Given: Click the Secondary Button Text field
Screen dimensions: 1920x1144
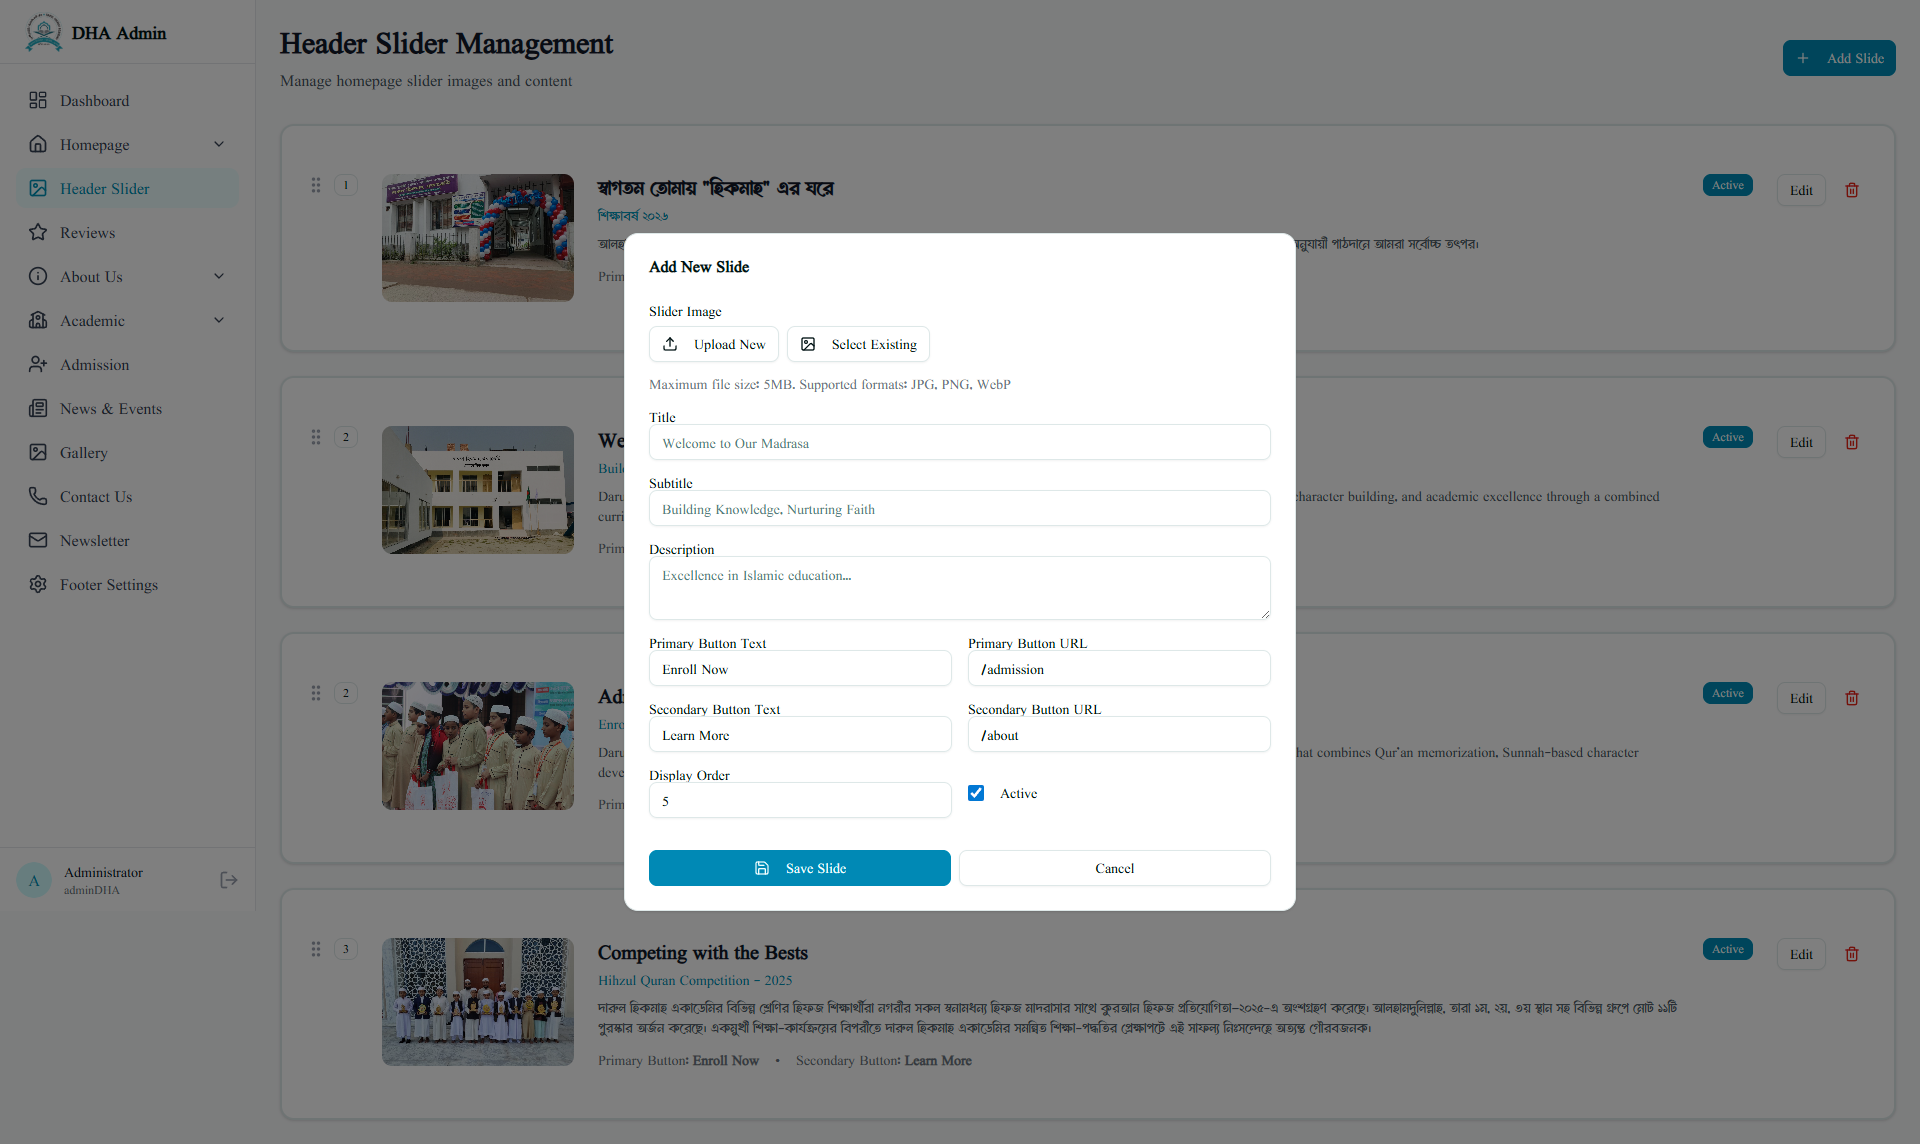Looking at the screenshot, I should click(800, 735).
